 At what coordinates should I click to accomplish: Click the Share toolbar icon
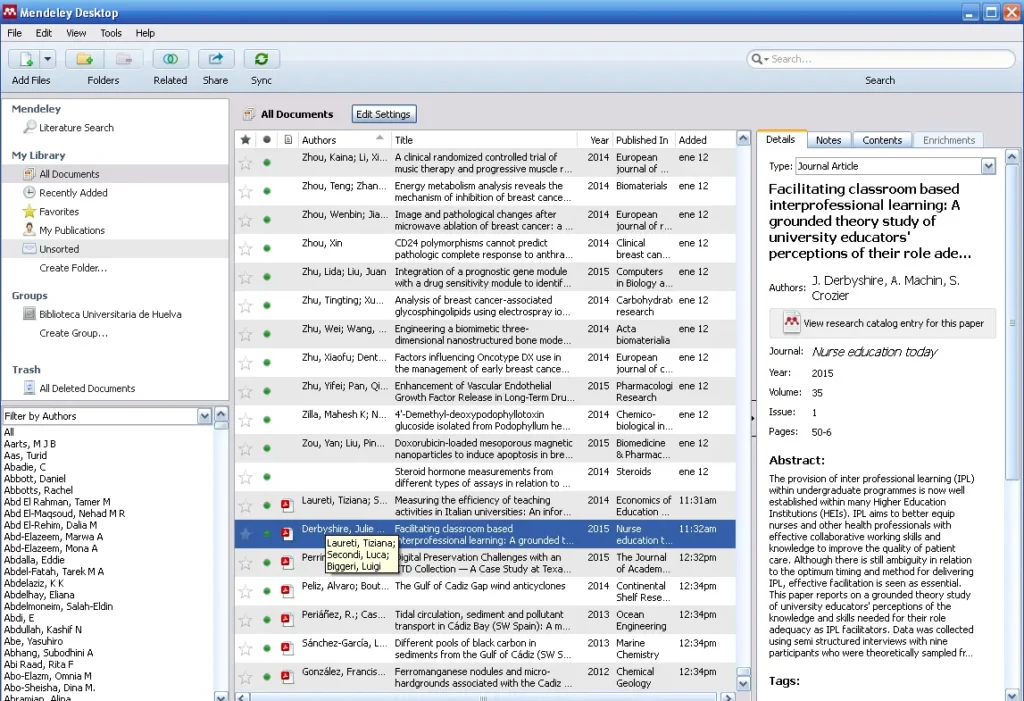215,60
